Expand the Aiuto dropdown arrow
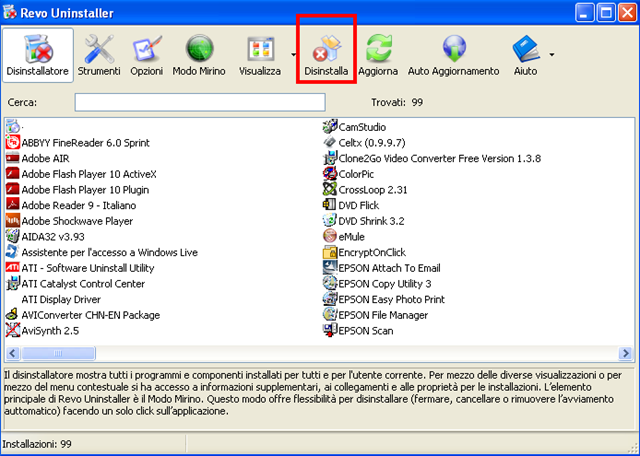 pyautogui.click(x=552, y=55)
